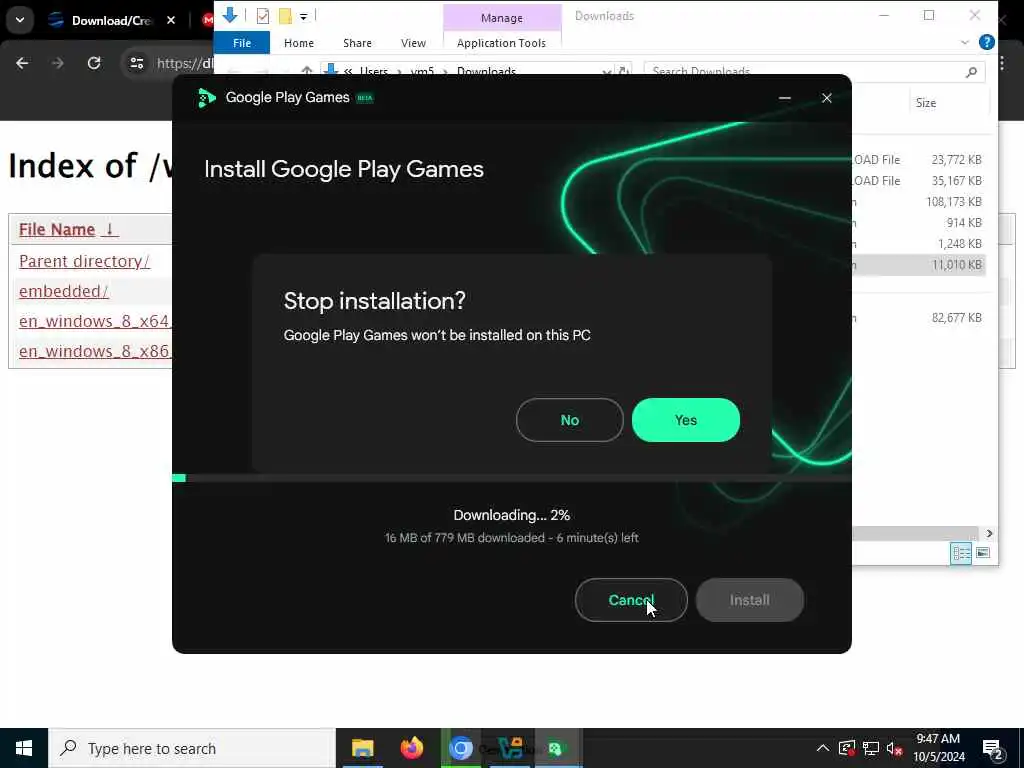Open the Google Play Games taskbar icon

coord(555,748)
